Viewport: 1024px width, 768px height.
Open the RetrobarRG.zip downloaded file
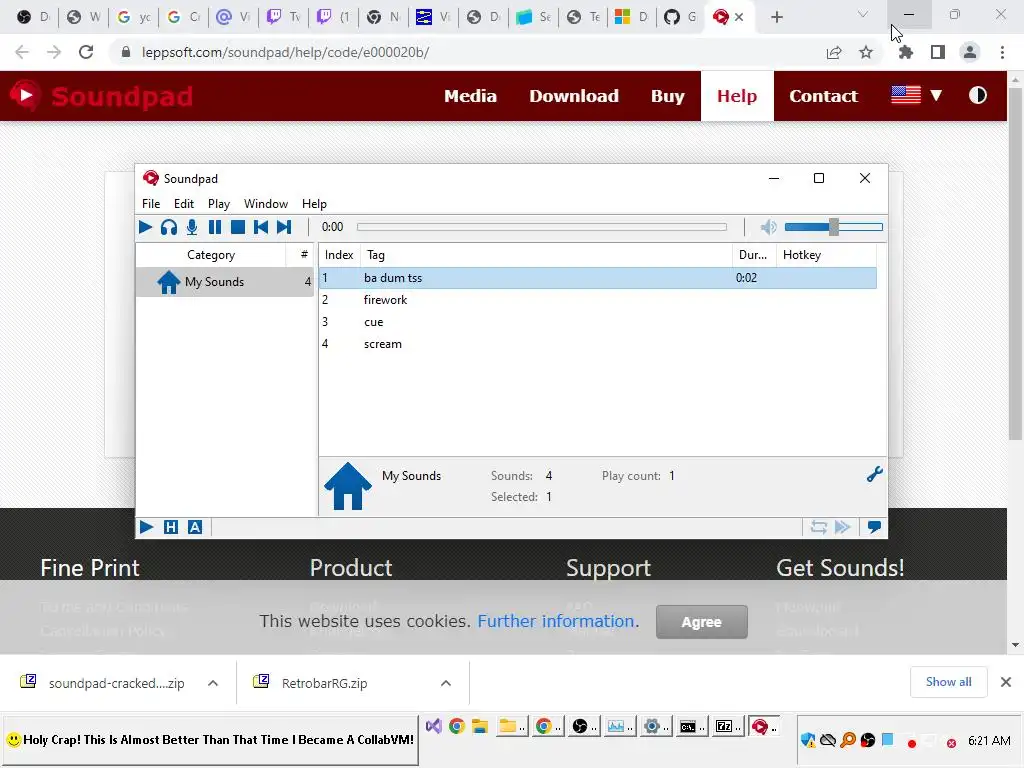pyautogui.click(x=324, y=683)
